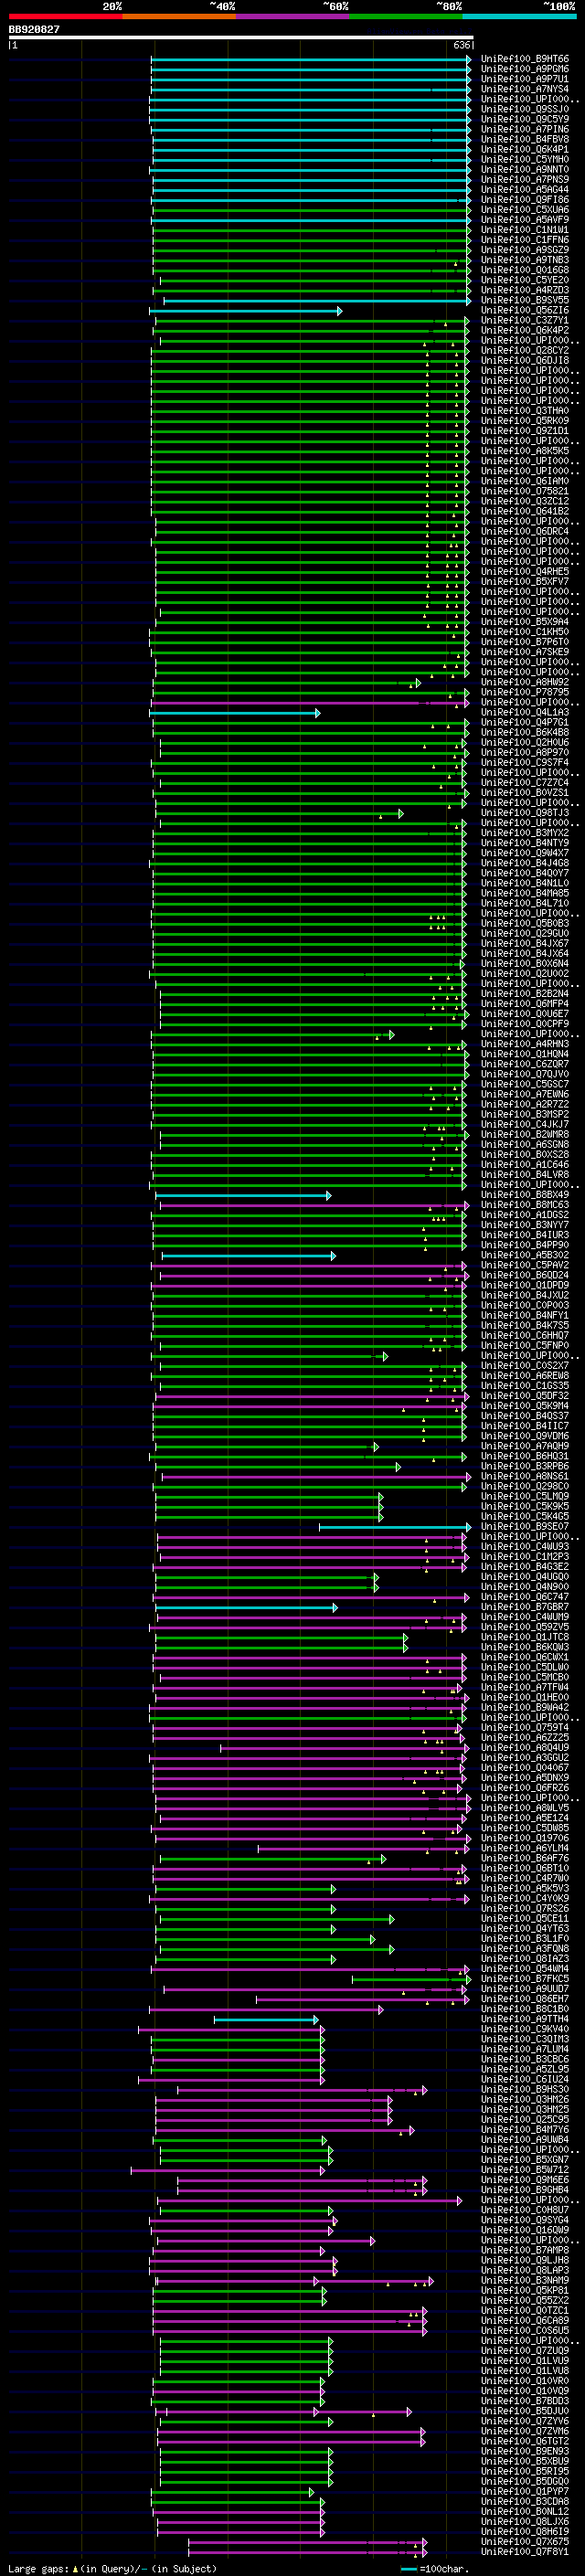Screen dimensions: 585x2576
Task: Open hit UniRef100_A7NYS4
Action: 524,90
